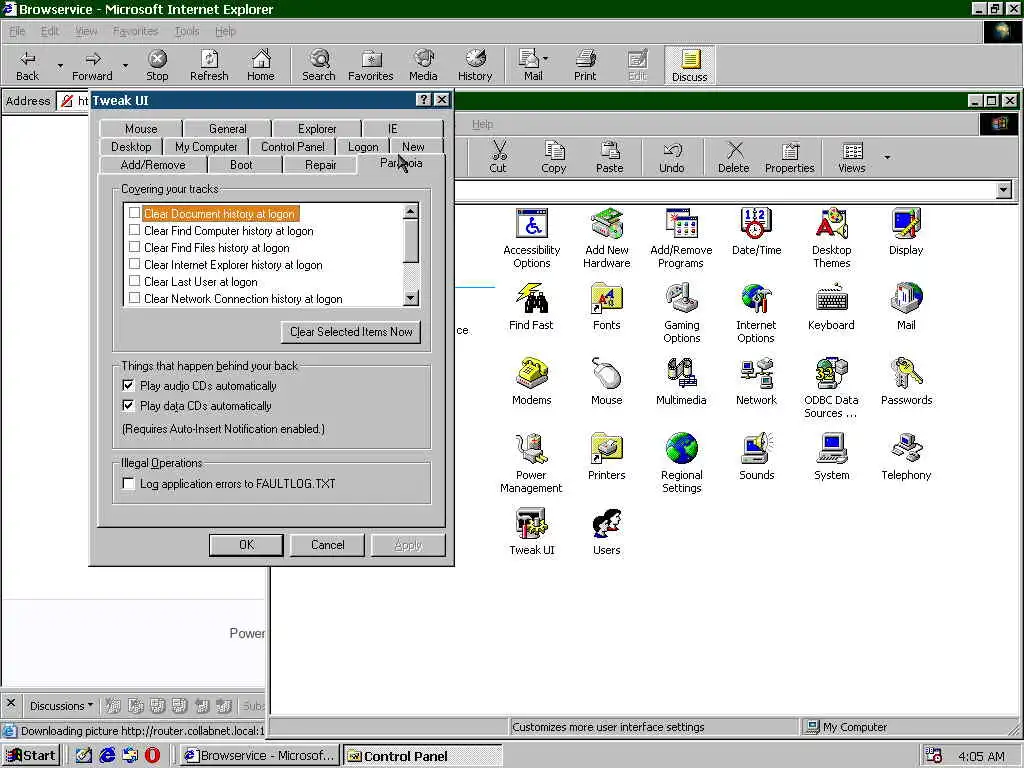Screen dimensions: 1024x768
Task: Open the Tweak UI icon in Control Panel
Action: (532, 532)
